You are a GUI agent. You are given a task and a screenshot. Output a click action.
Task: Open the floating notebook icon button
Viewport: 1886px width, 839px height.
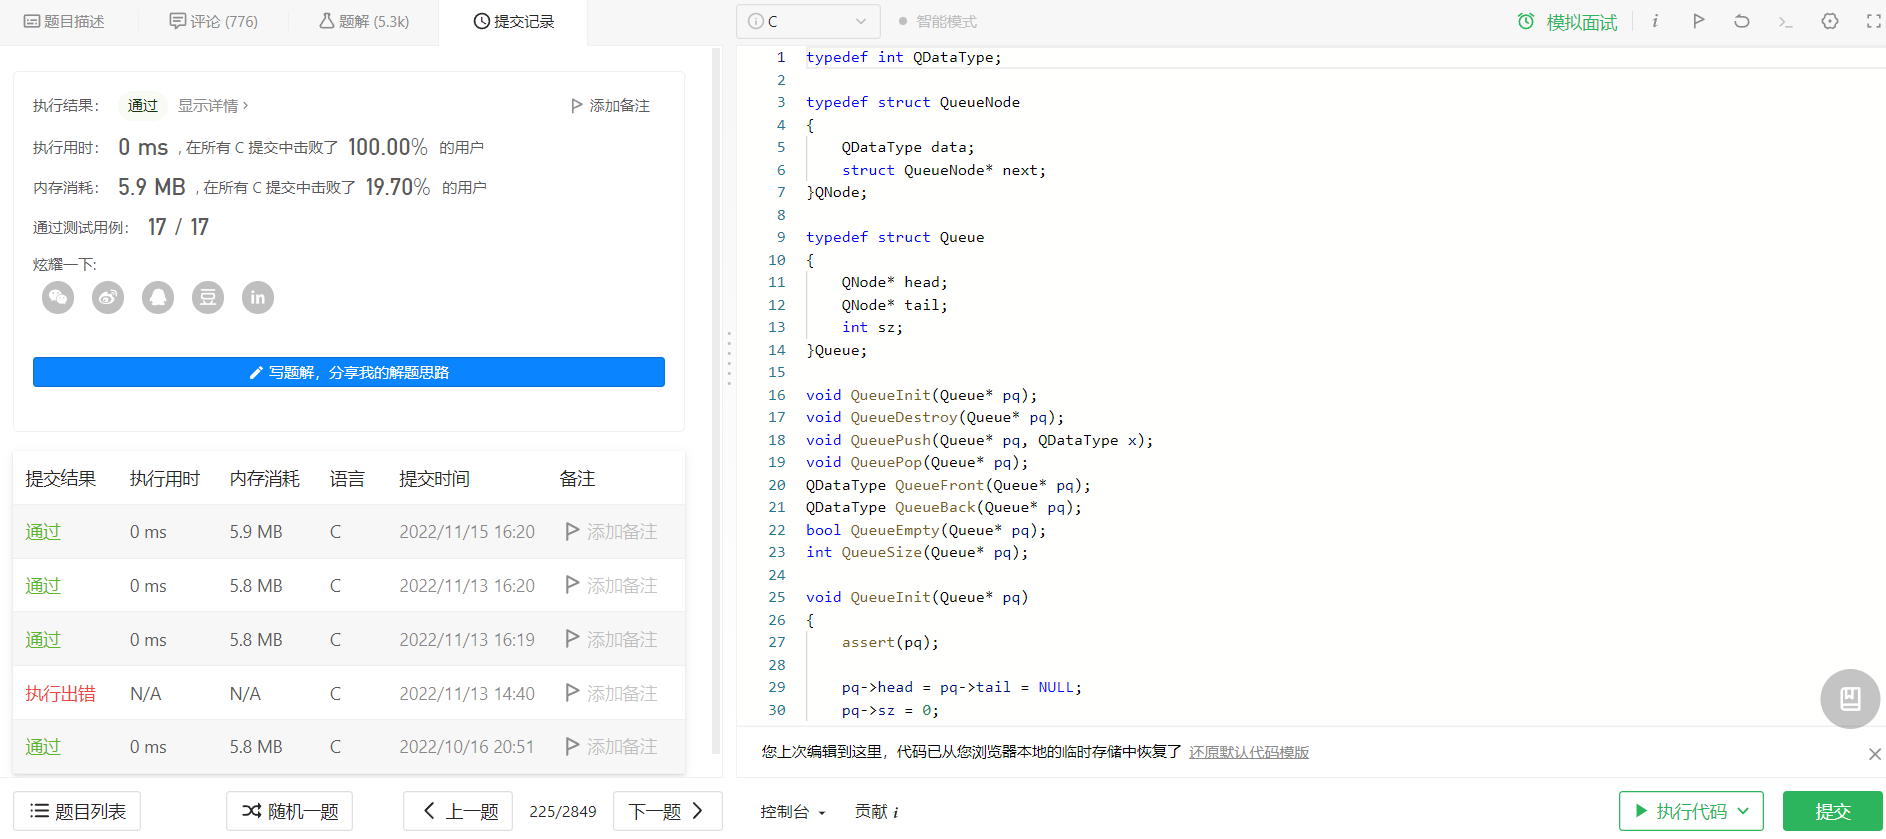[x=1850, y=699]
